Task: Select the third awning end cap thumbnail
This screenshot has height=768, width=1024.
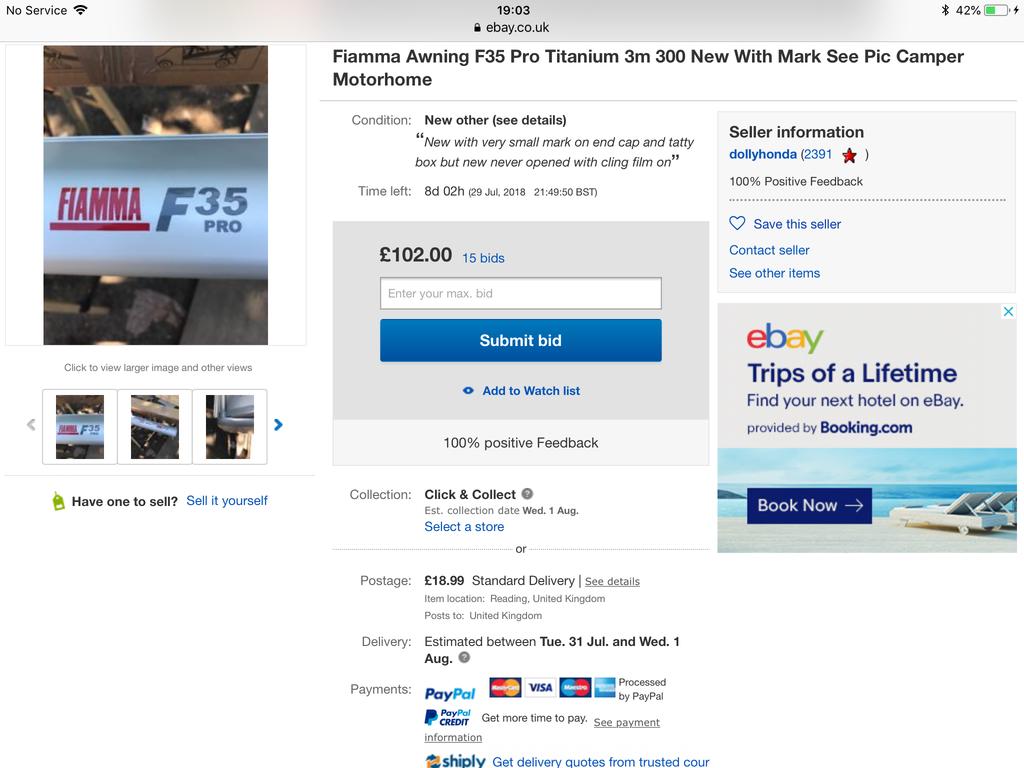Action: click(230, 426)
